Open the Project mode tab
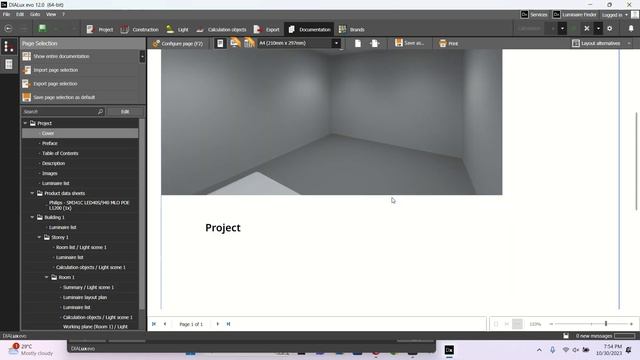The image size is (640, 360). 100,29
